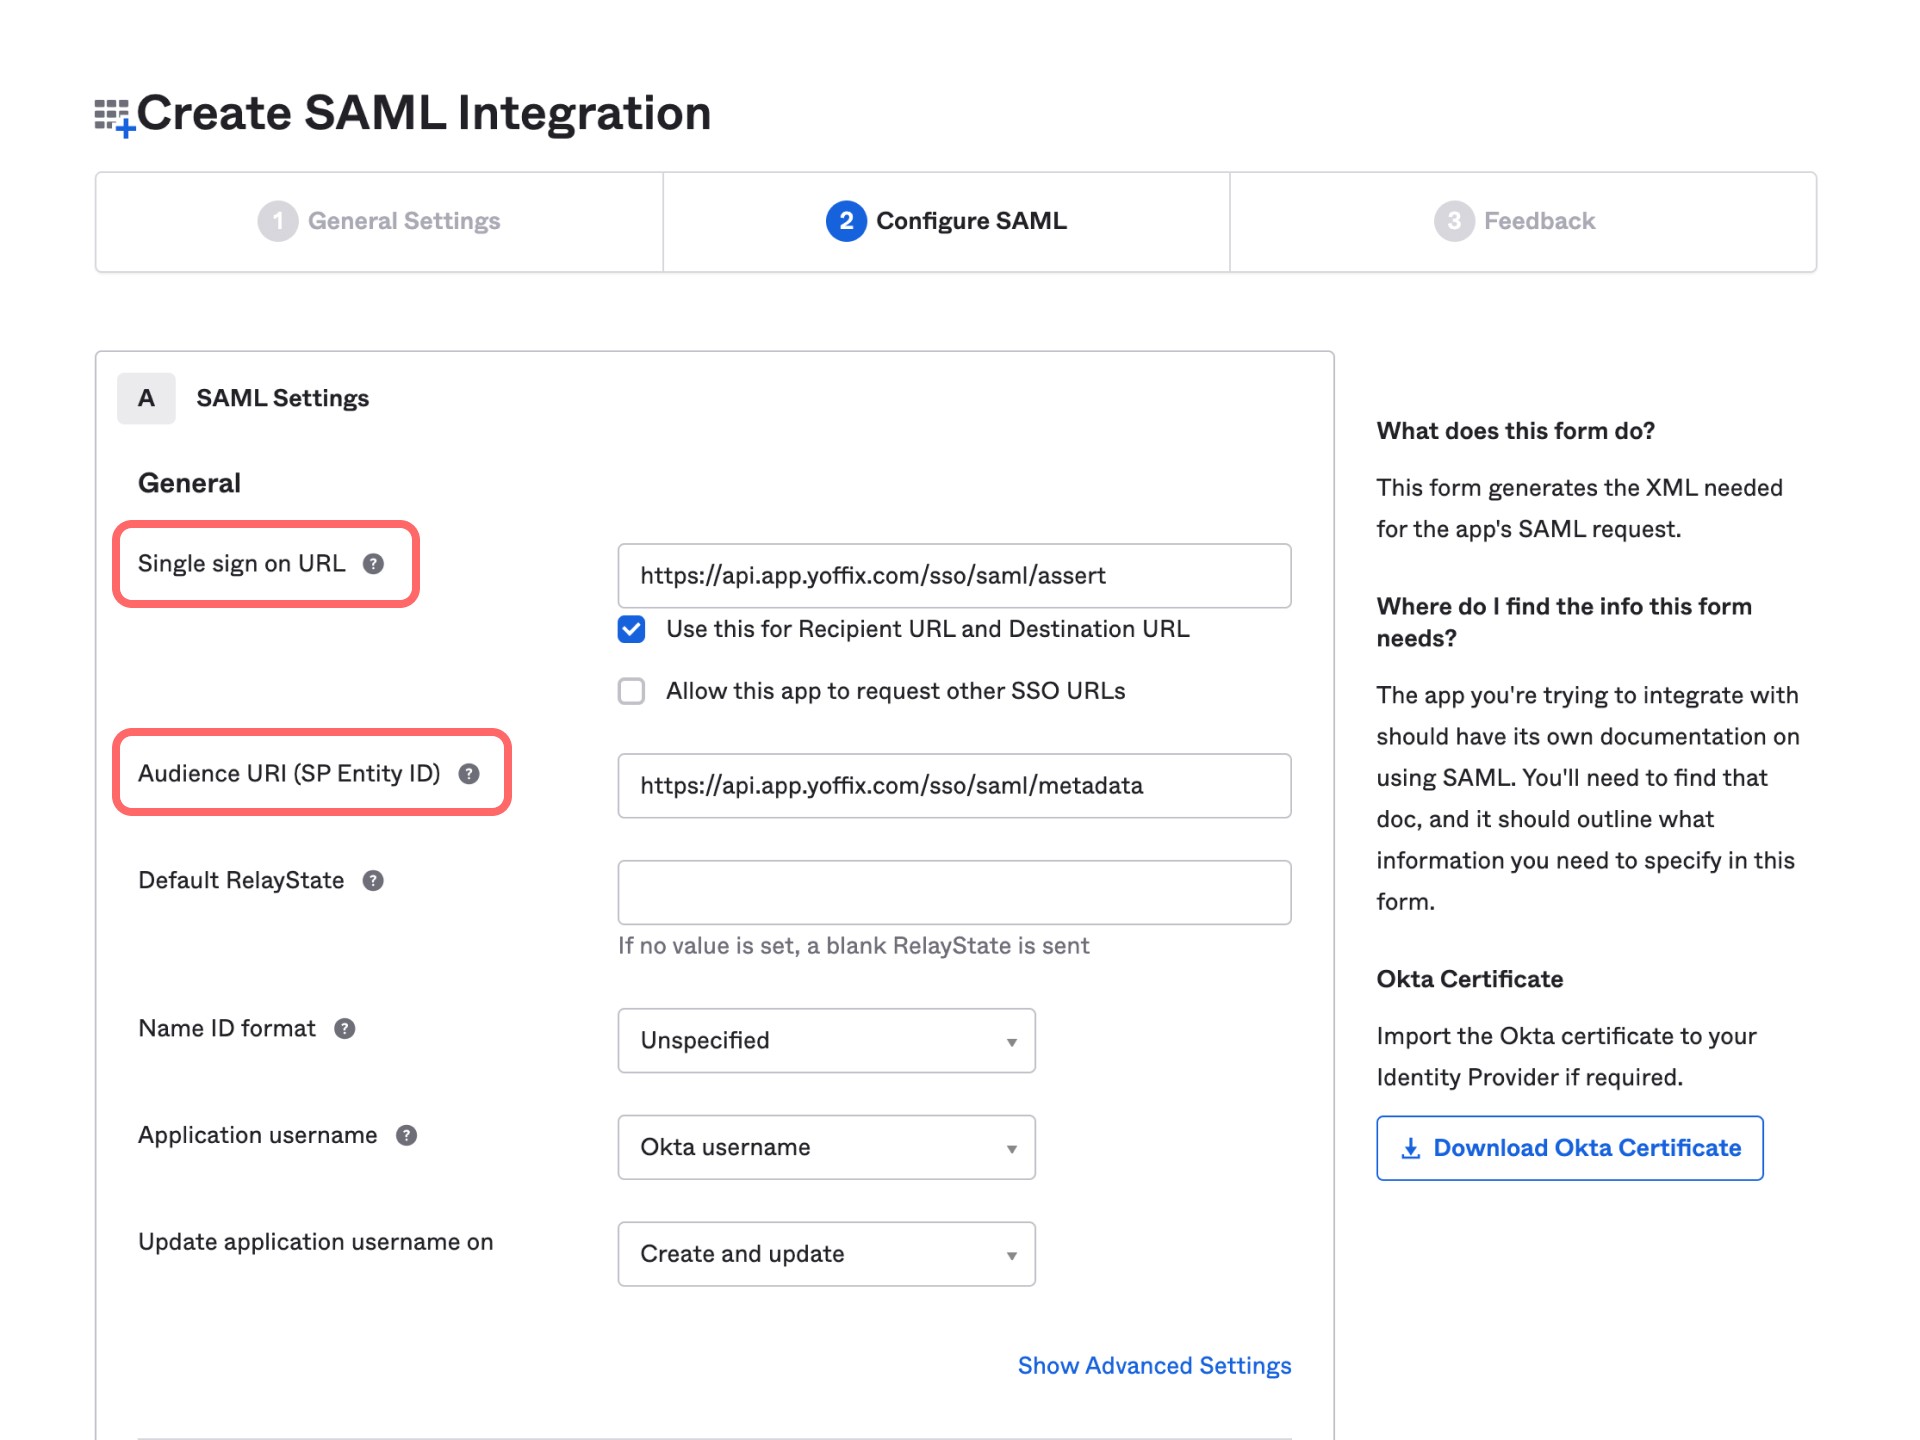
Task: Click the A badge next to SAML Settings
Action: click(146, 397)
